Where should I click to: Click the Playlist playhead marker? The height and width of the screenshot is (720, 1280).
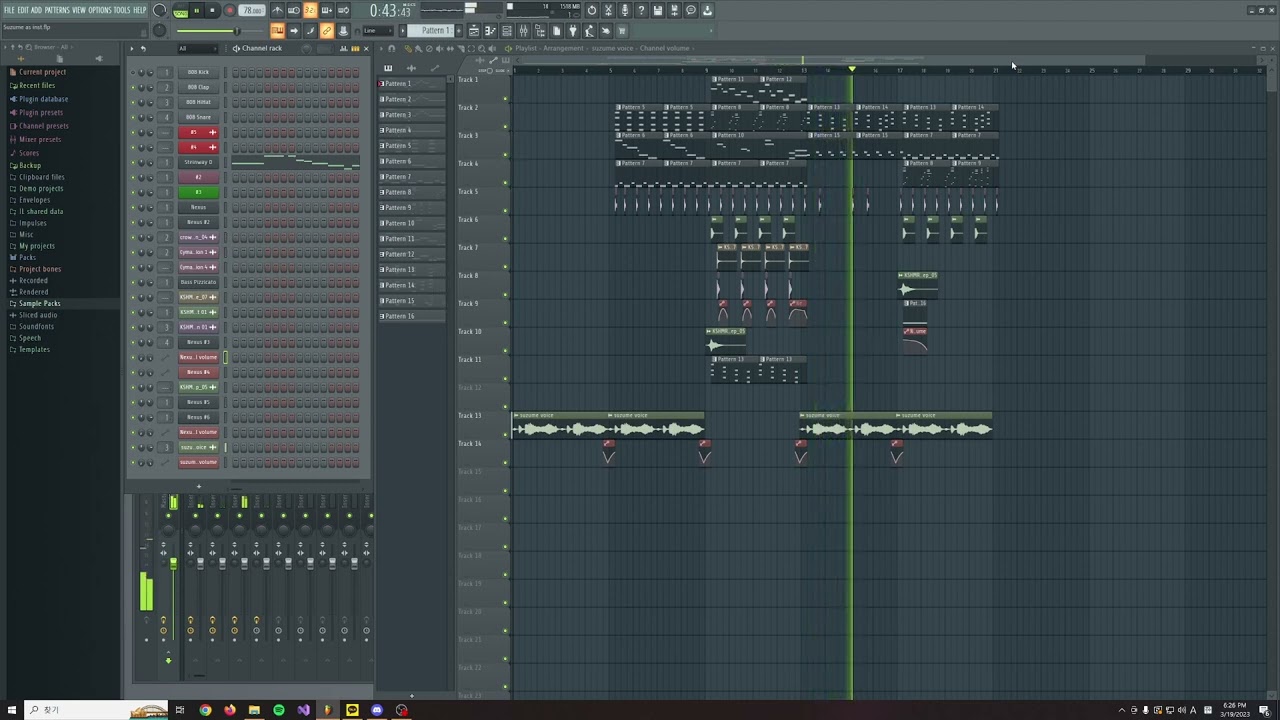pyautogui.click(x=852, y=69)
